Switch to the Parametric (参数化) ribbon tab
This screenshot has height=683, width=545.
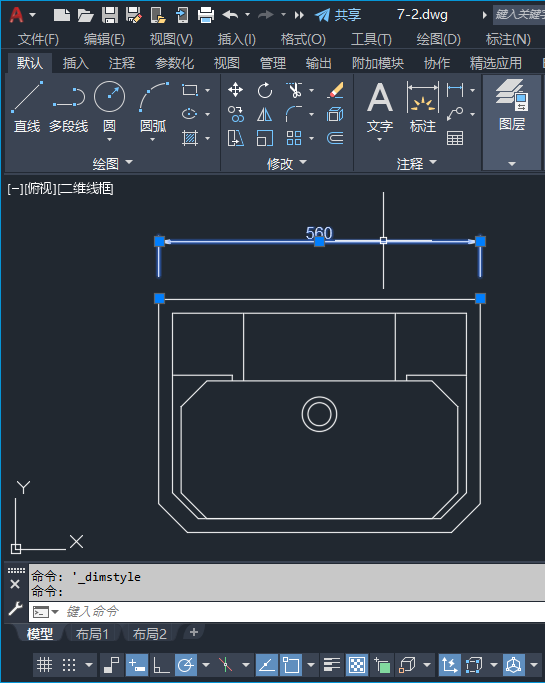pos(175,63)
